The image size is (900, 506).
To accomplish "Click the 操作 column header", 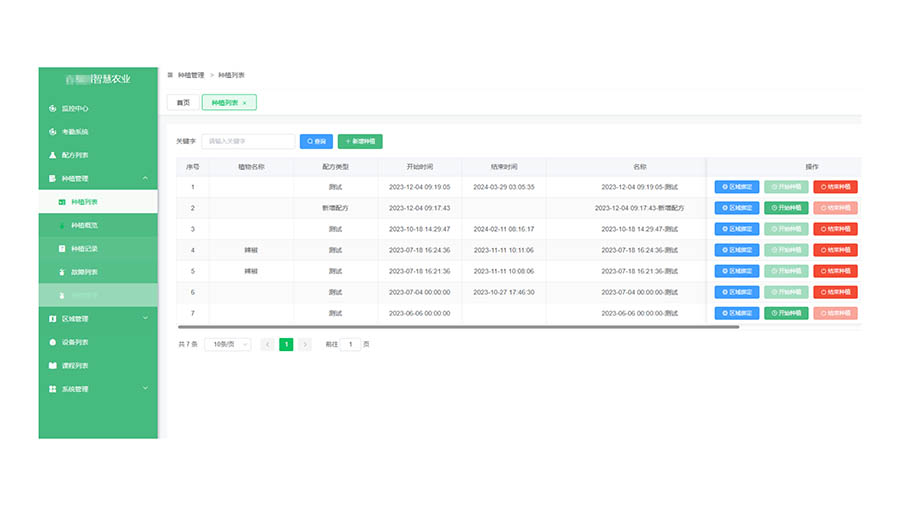I will (812, 167).
